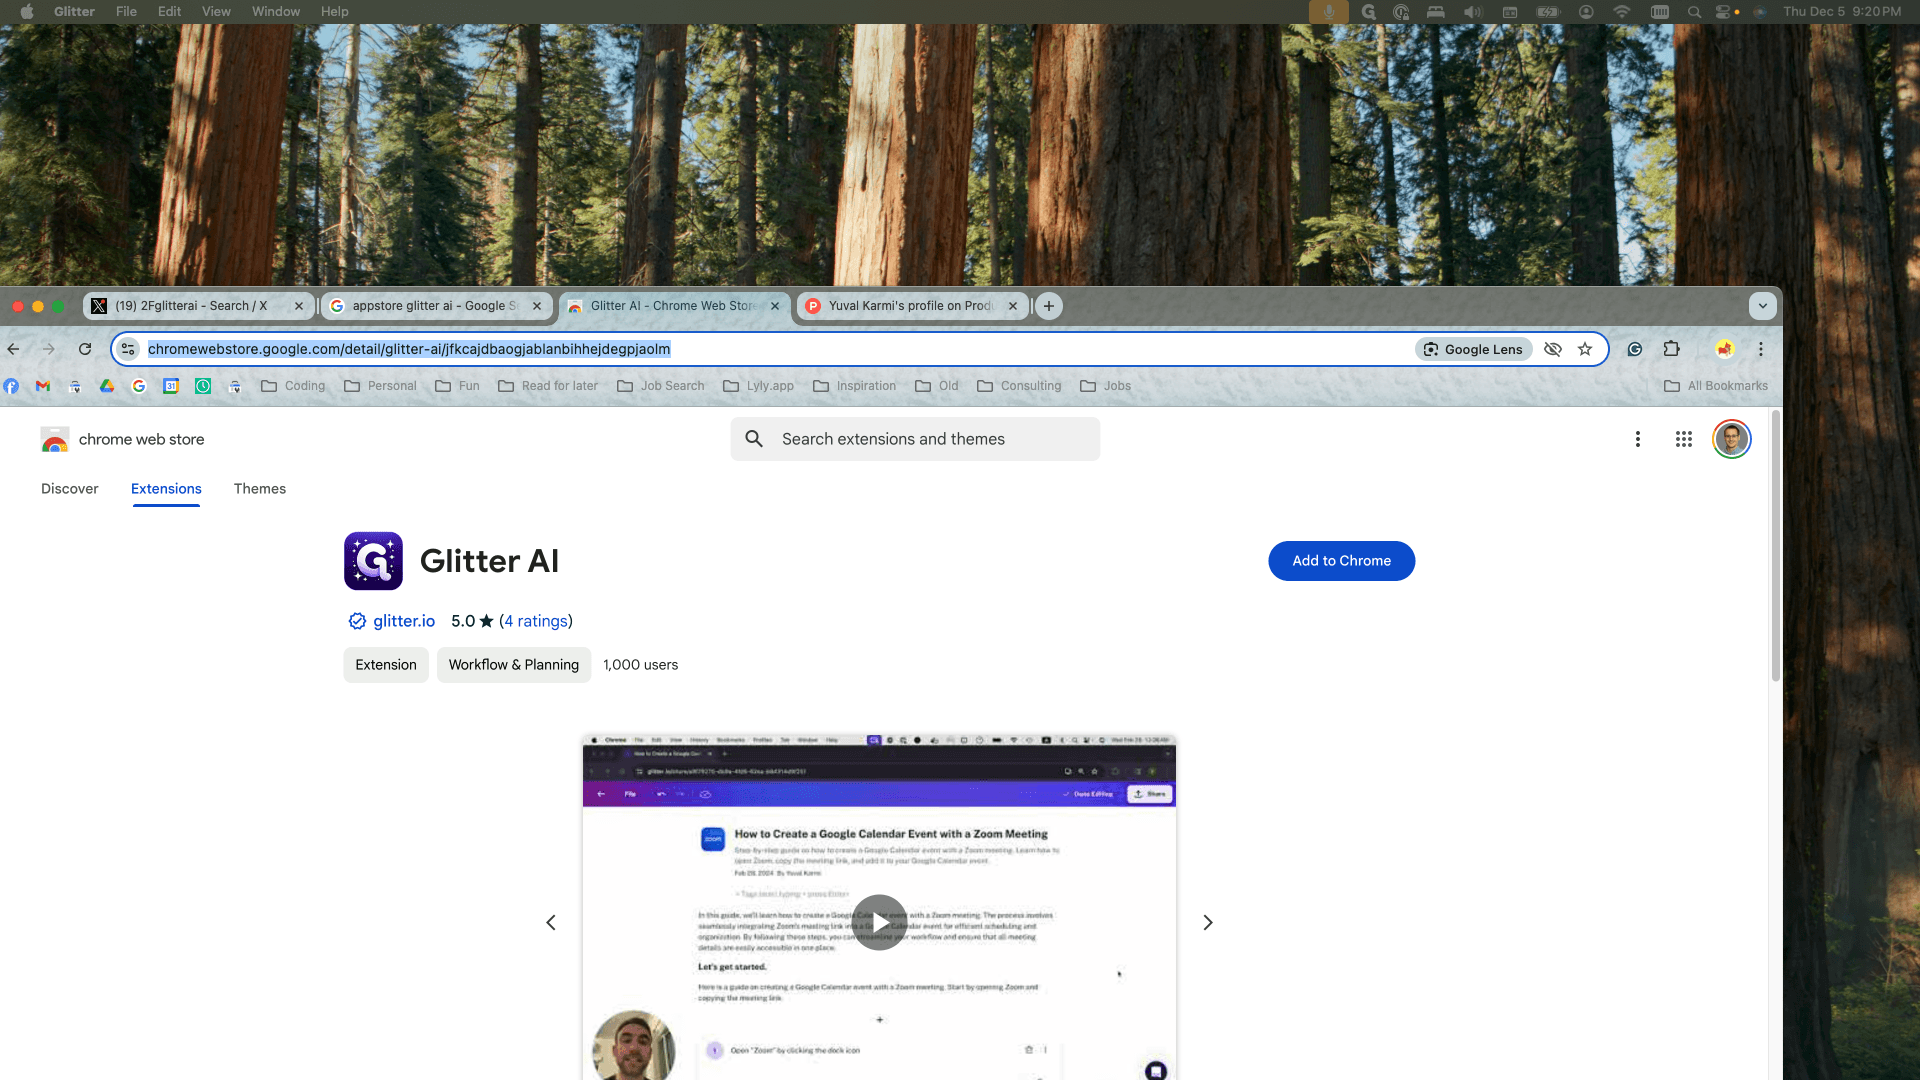This screenshot has width=1920, height=1080.
Task: Expand the Inspiration bookmarks folder
Action: coord(855,386)
